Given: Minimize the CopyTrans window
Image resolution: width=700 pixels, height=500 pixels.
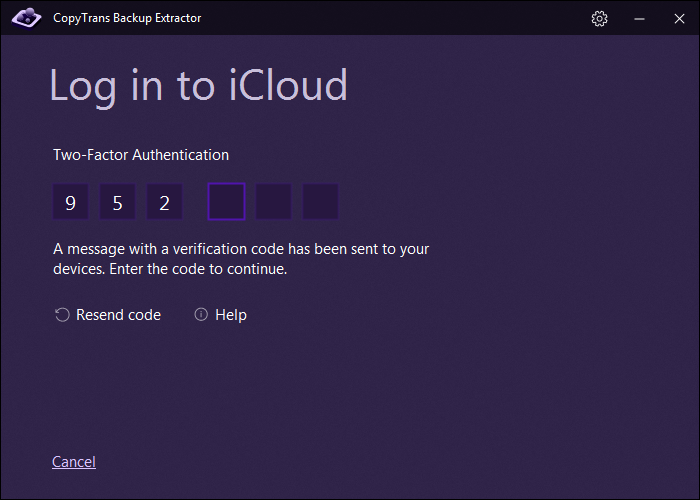Looking at the screenshot, I should [x=639, y=19].
